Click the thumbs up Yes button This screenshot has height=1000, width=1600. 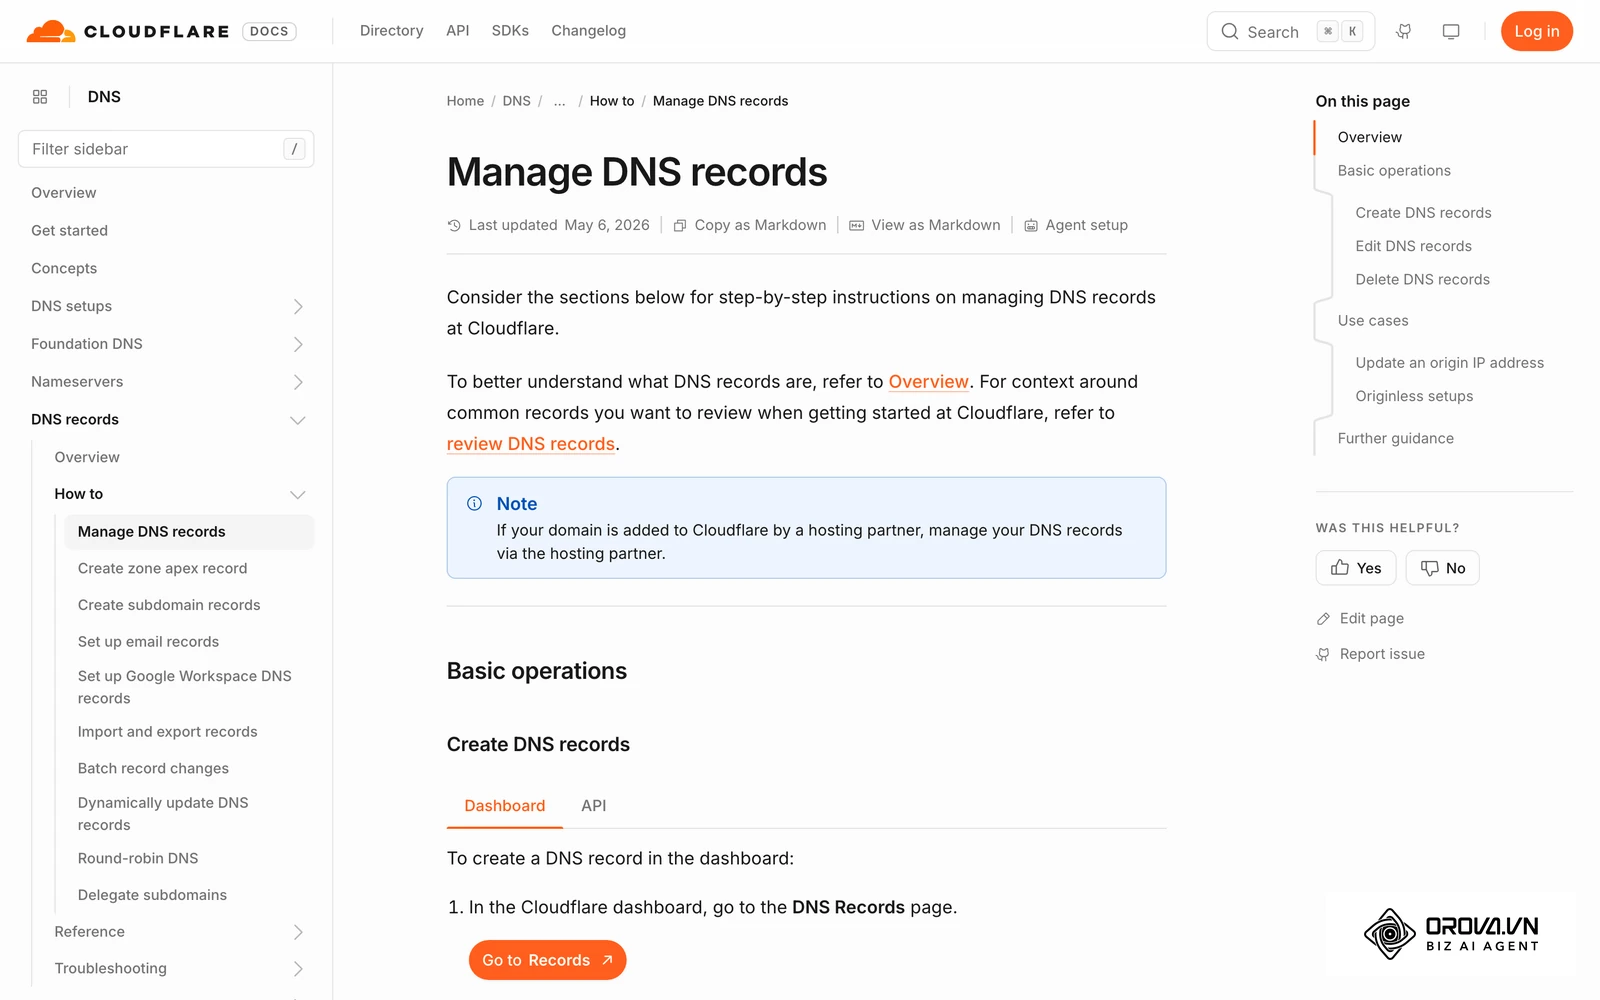1356,568
